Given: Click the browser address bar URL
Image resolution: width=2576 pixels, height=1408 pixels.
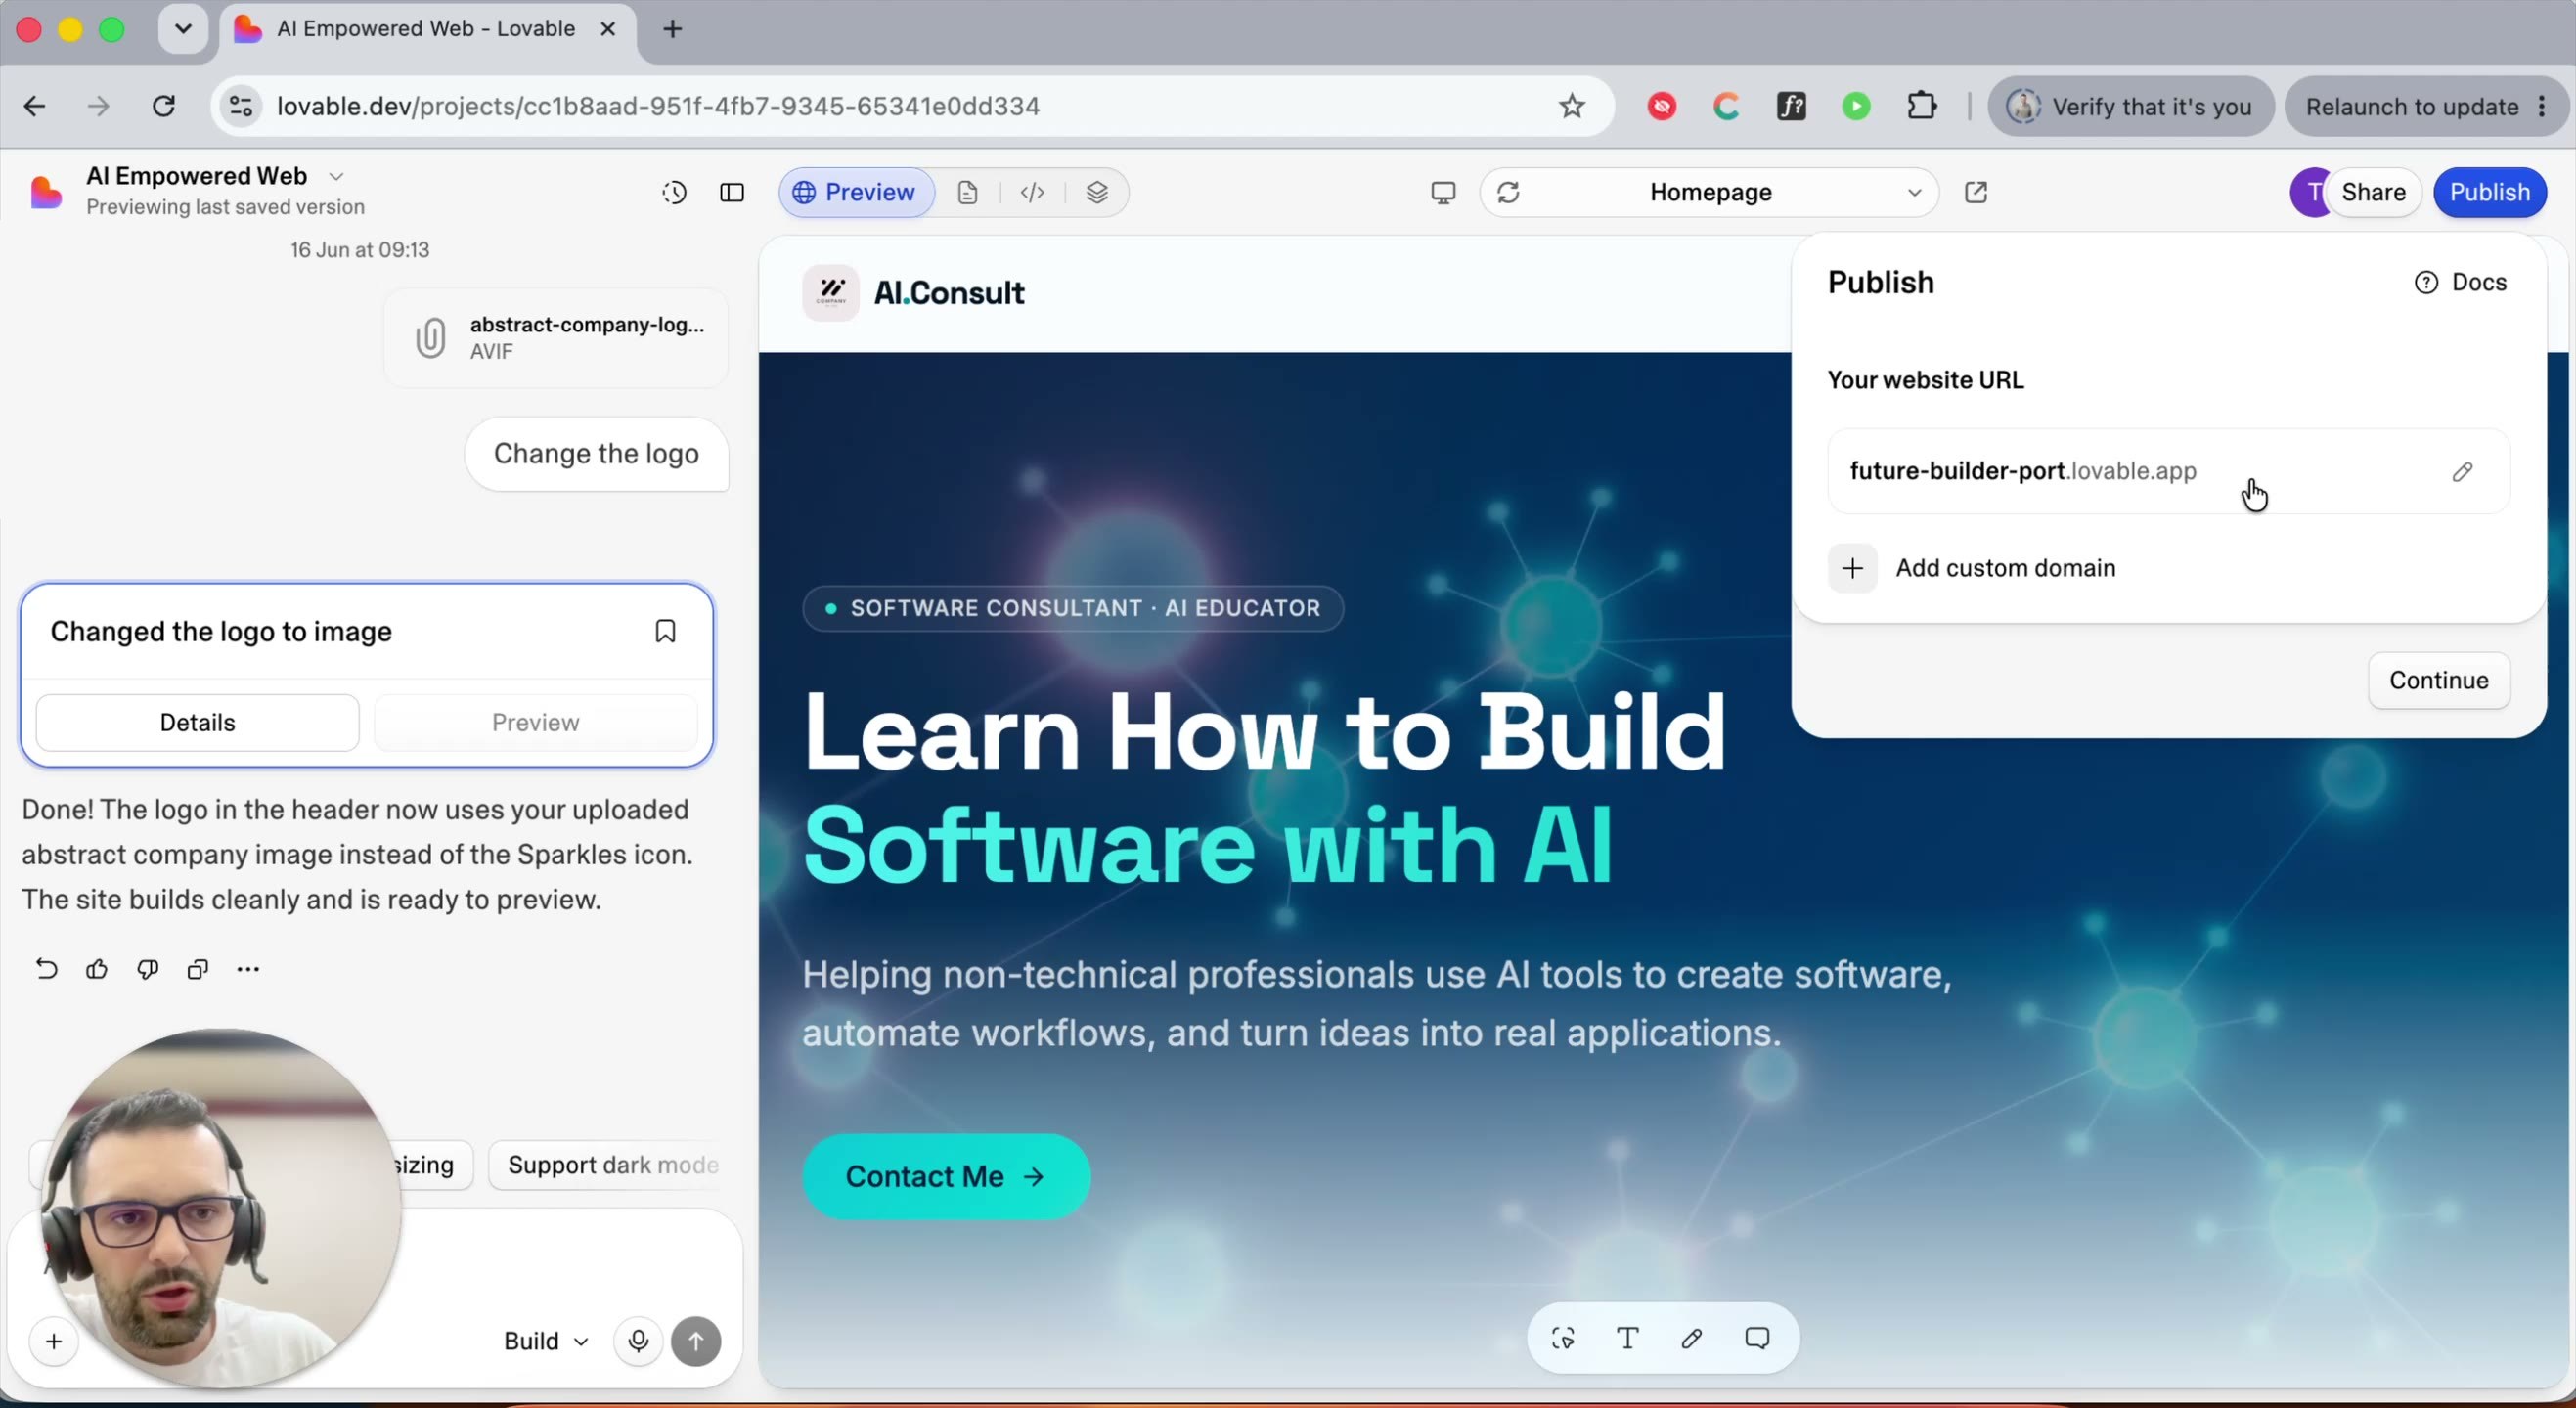Looking at the screenshot, I should [658, 106].
